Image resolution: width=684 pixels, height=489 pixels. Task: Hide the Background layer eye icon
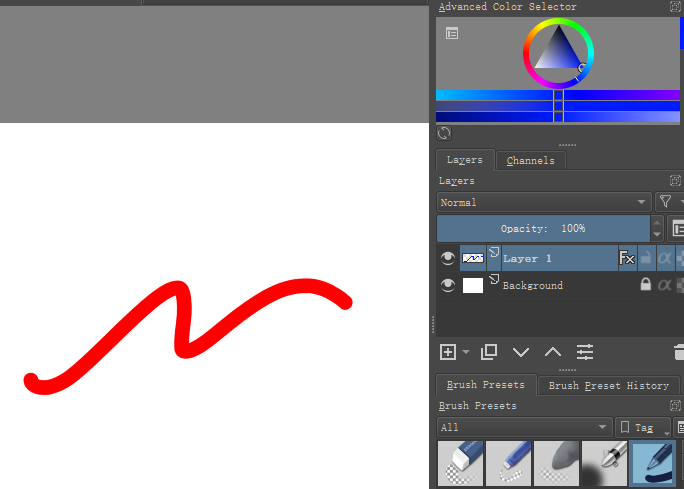click(448, 285)
